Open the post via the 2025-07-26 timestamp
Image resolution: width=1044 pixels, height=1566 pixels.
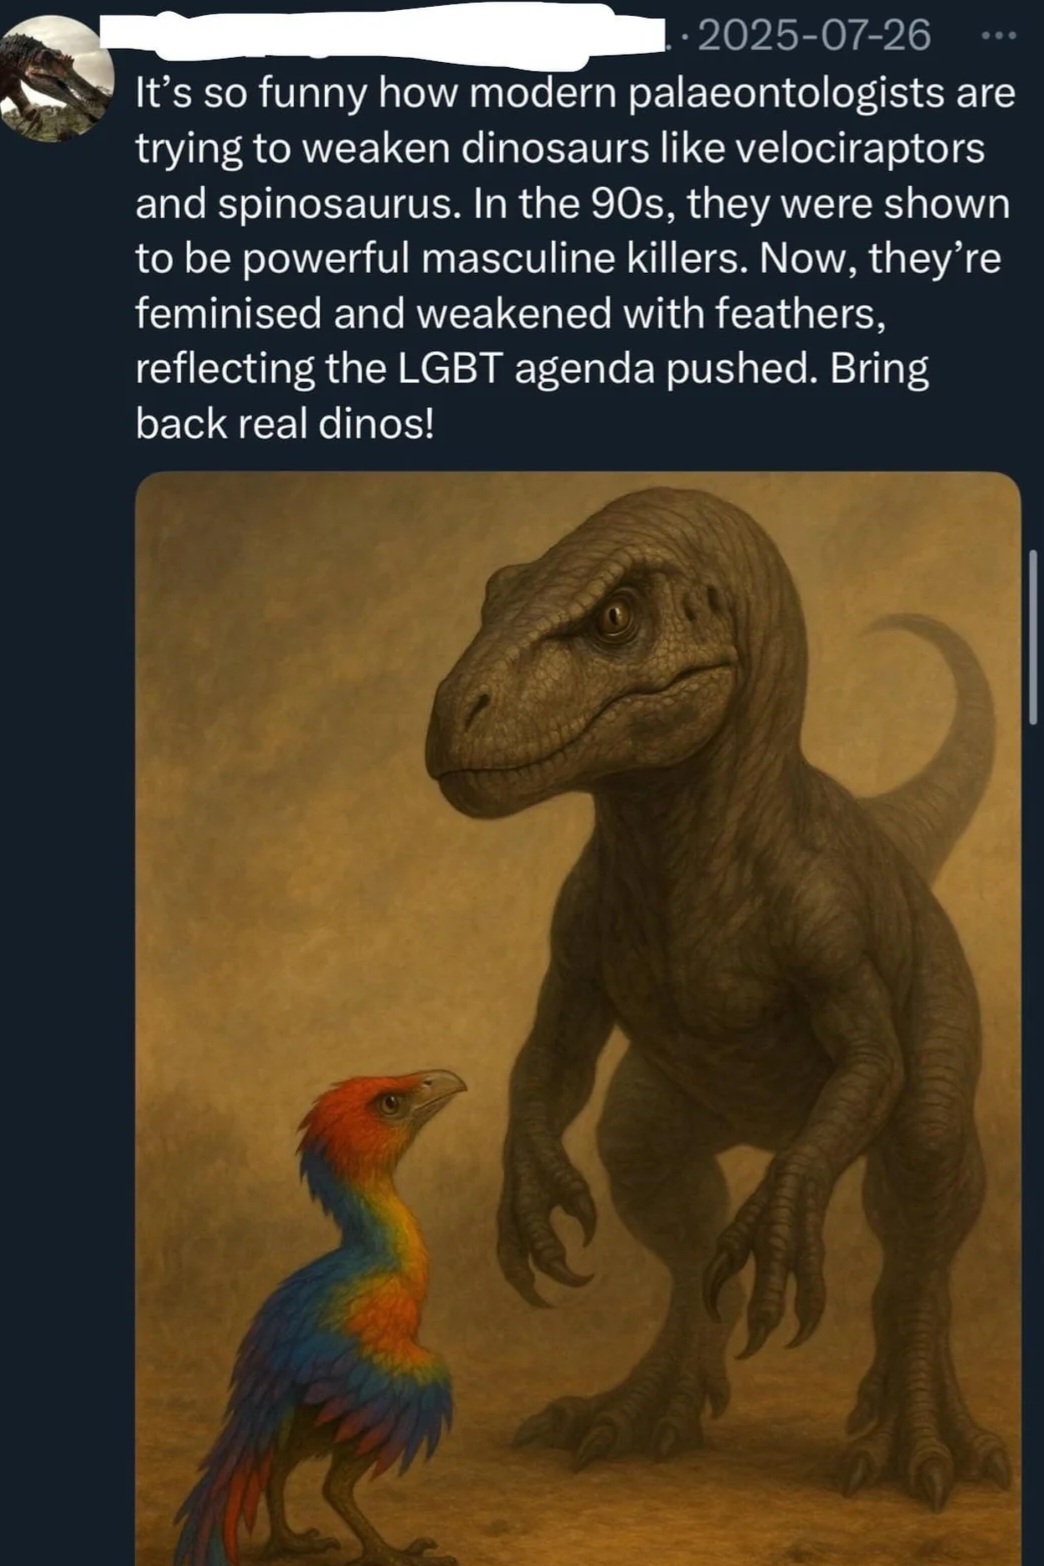click(814, 37)
